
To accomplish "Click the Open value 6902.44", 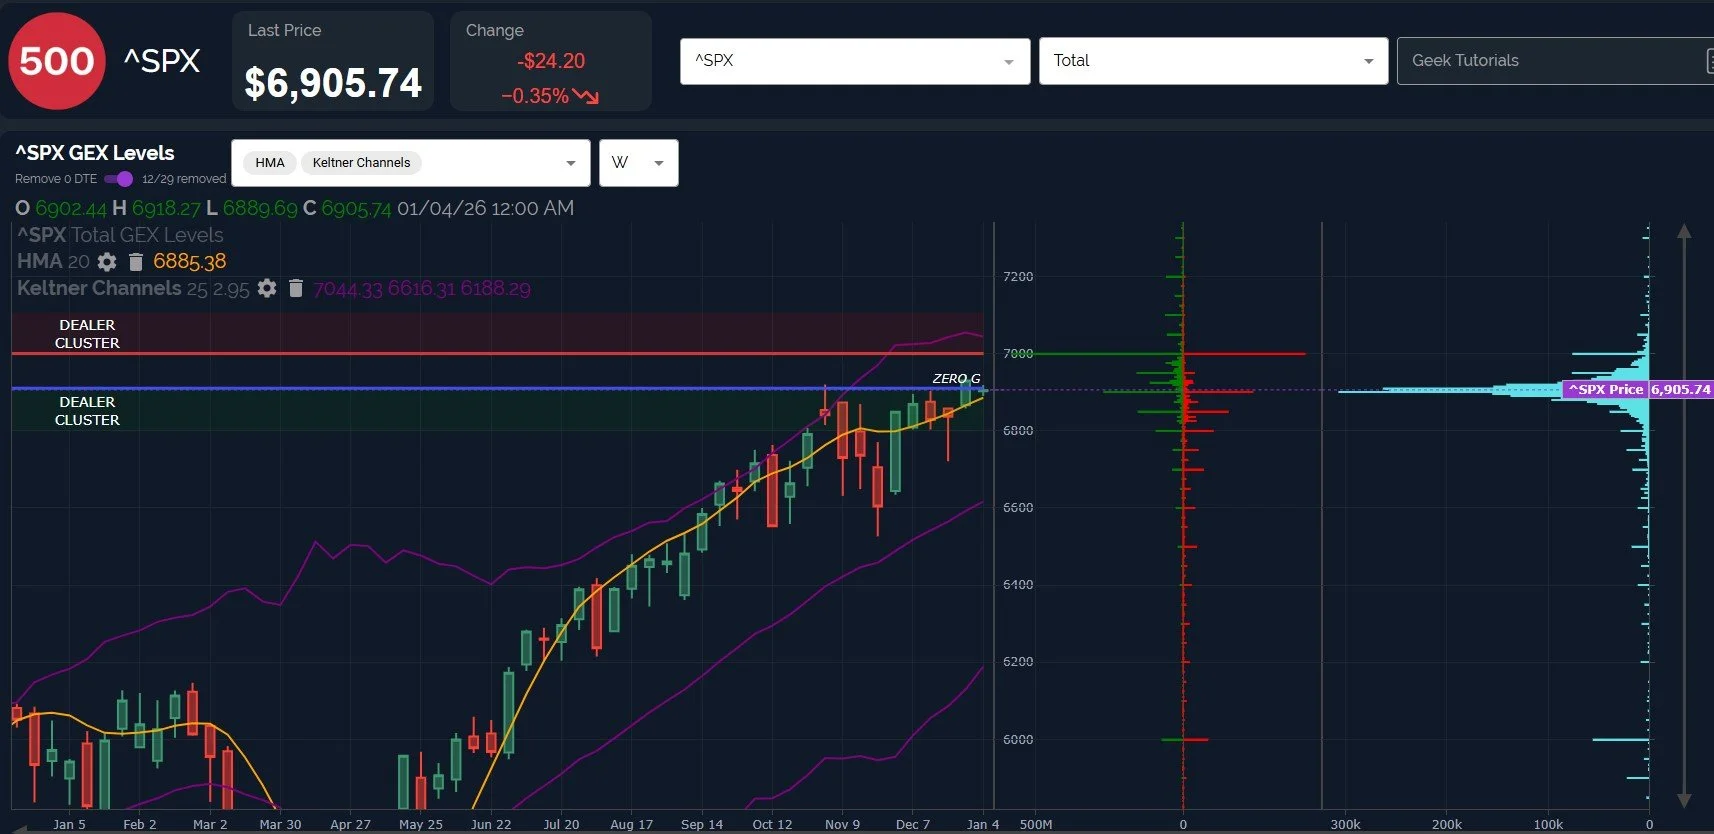I will point(70,208).
